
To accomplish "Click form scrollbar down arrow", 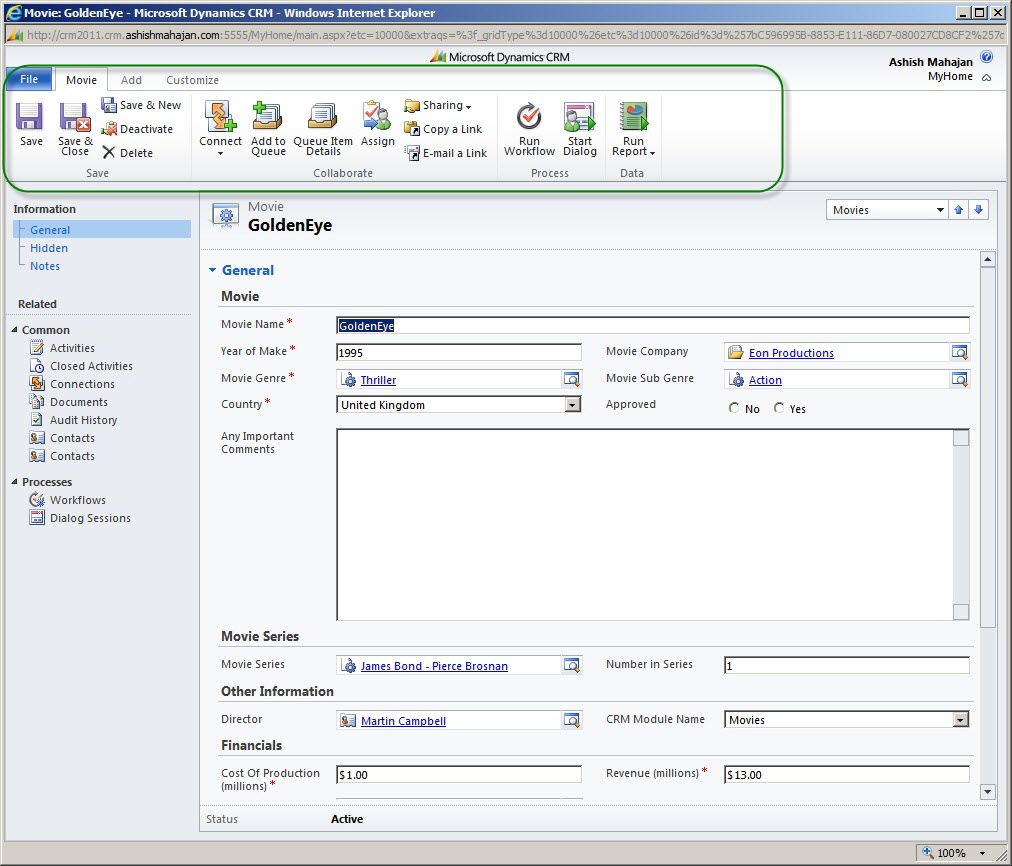I will (x=987, y=791).
